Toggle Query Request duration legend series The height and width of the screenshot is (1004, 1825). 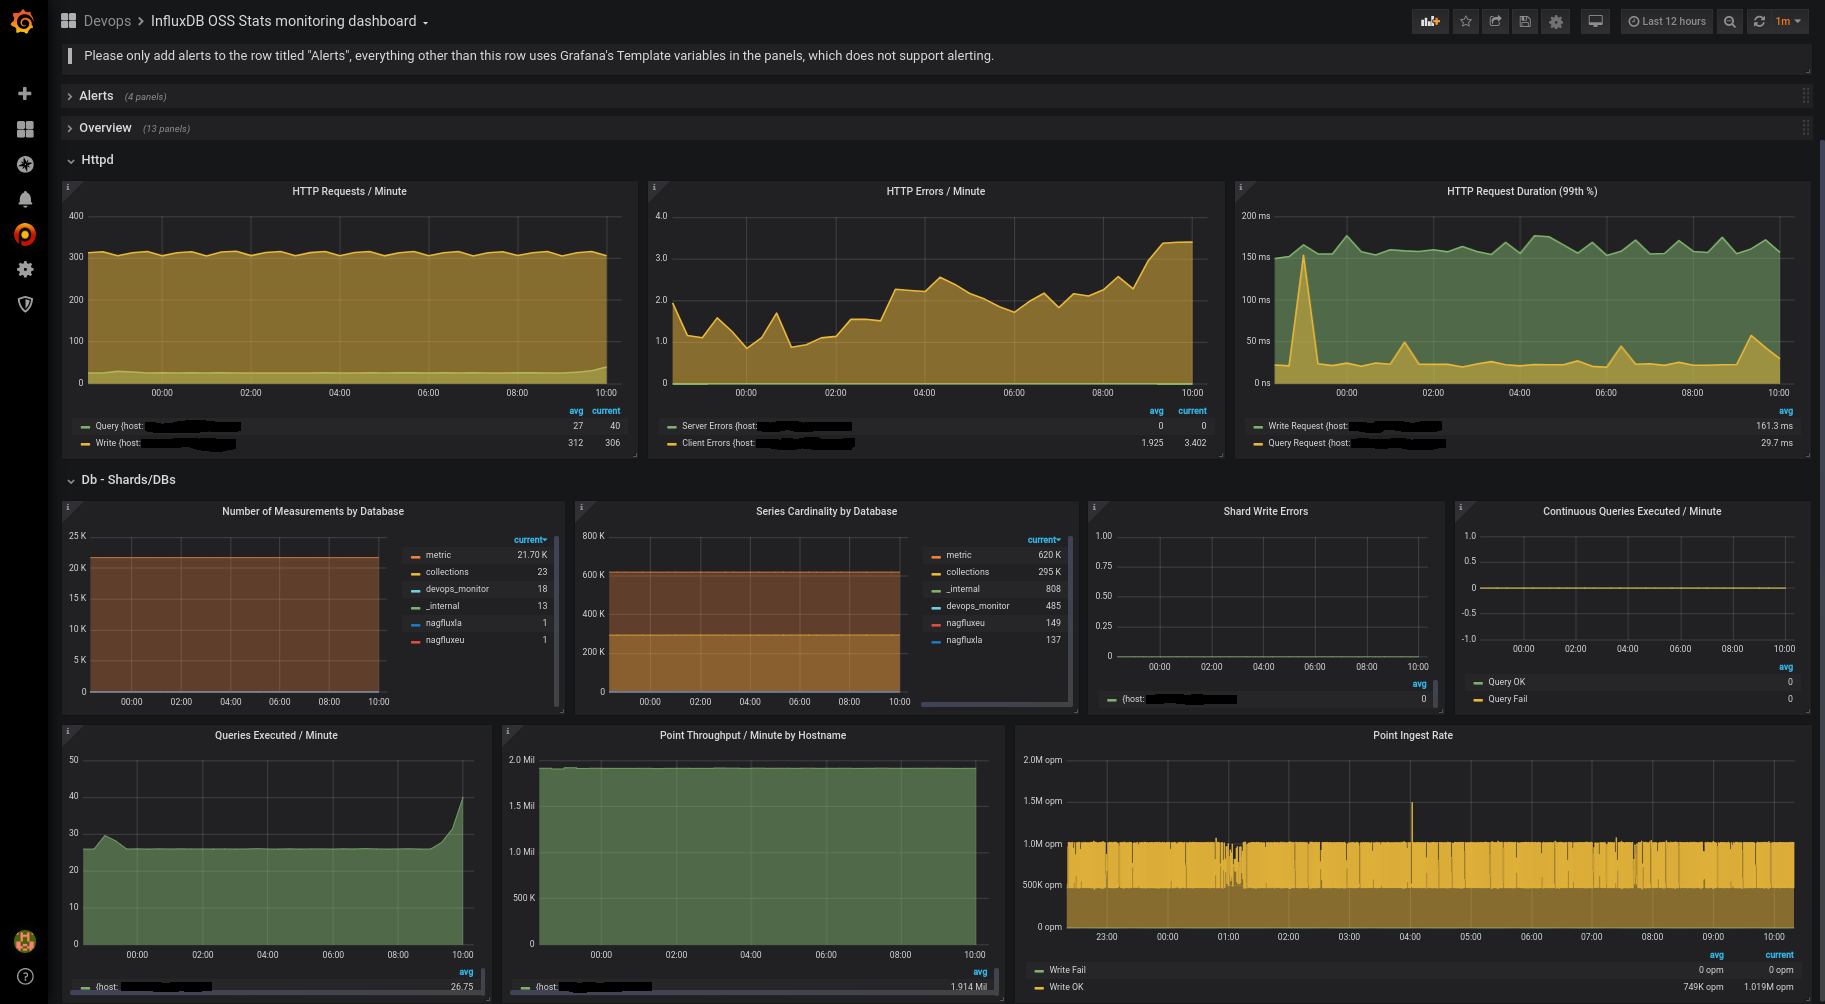click(x=1309, y=443)
